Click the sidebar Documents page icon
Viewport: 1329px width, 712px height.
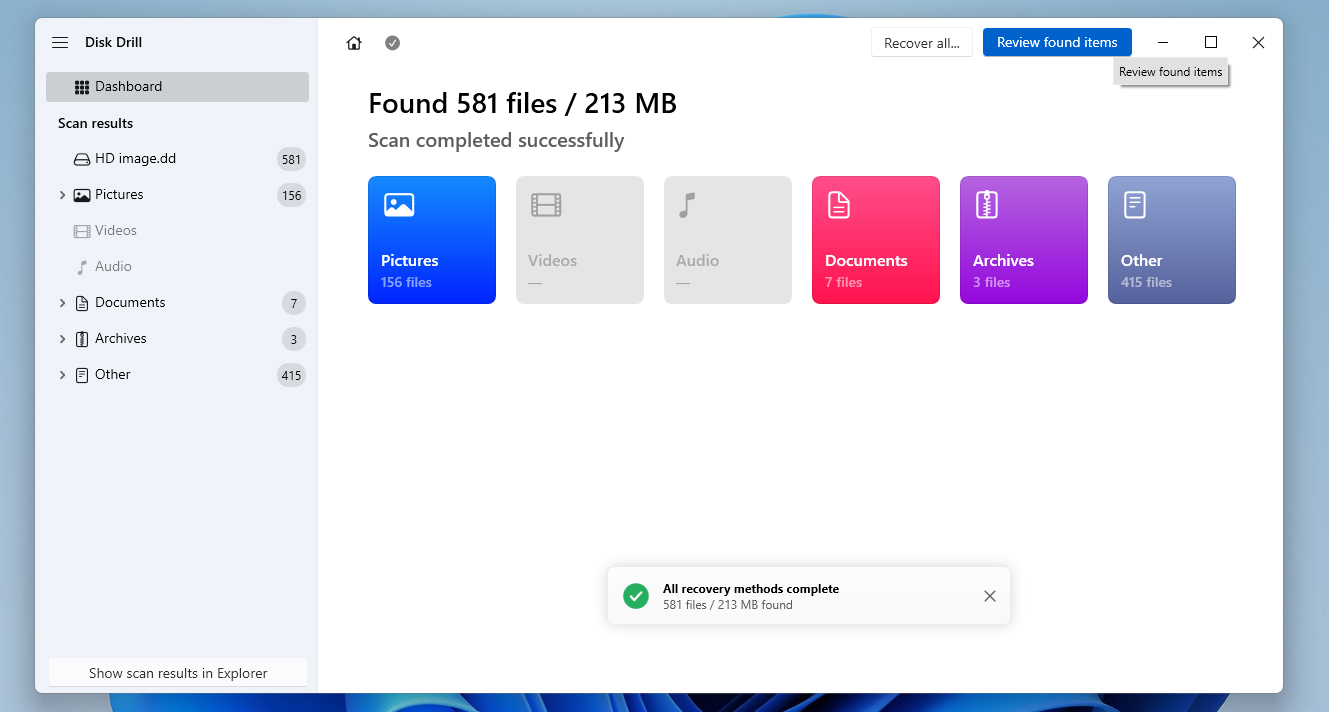(82, 303)
